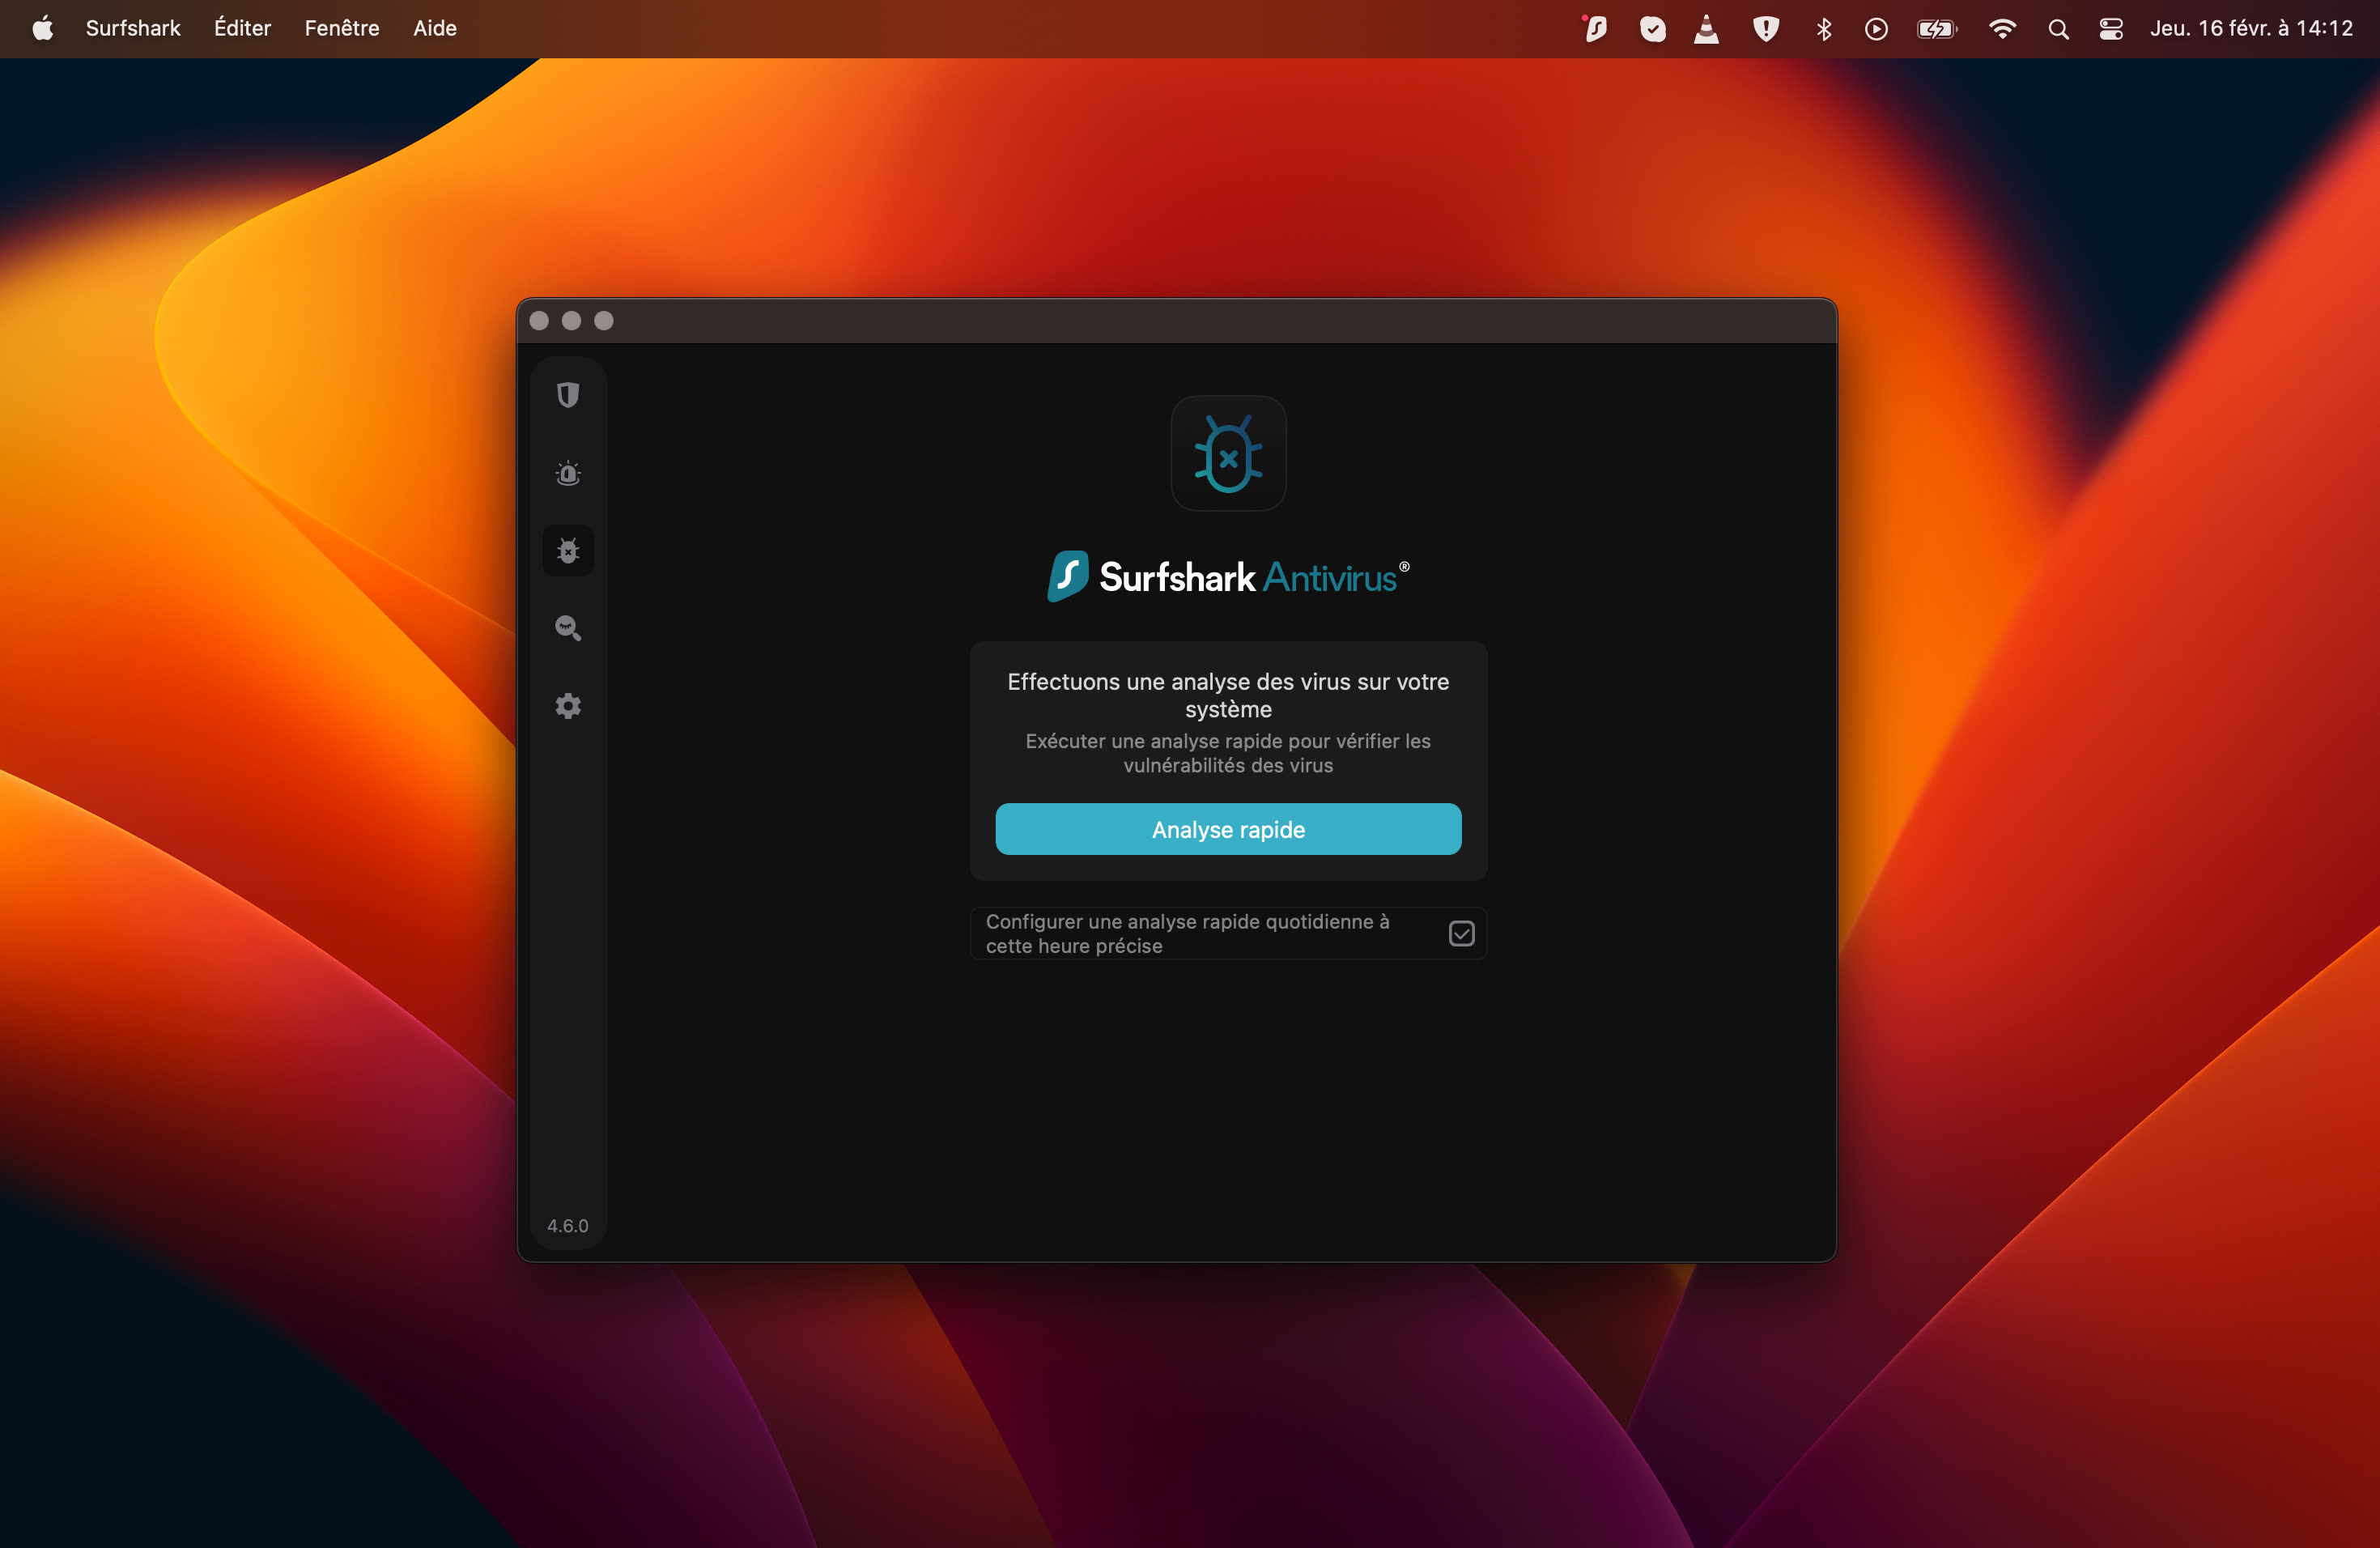Image resolution: width=2380 pixels, height=1548 pixels.
Task: Click the Bluetooth status icon
Action: [x=1823, y=28]
